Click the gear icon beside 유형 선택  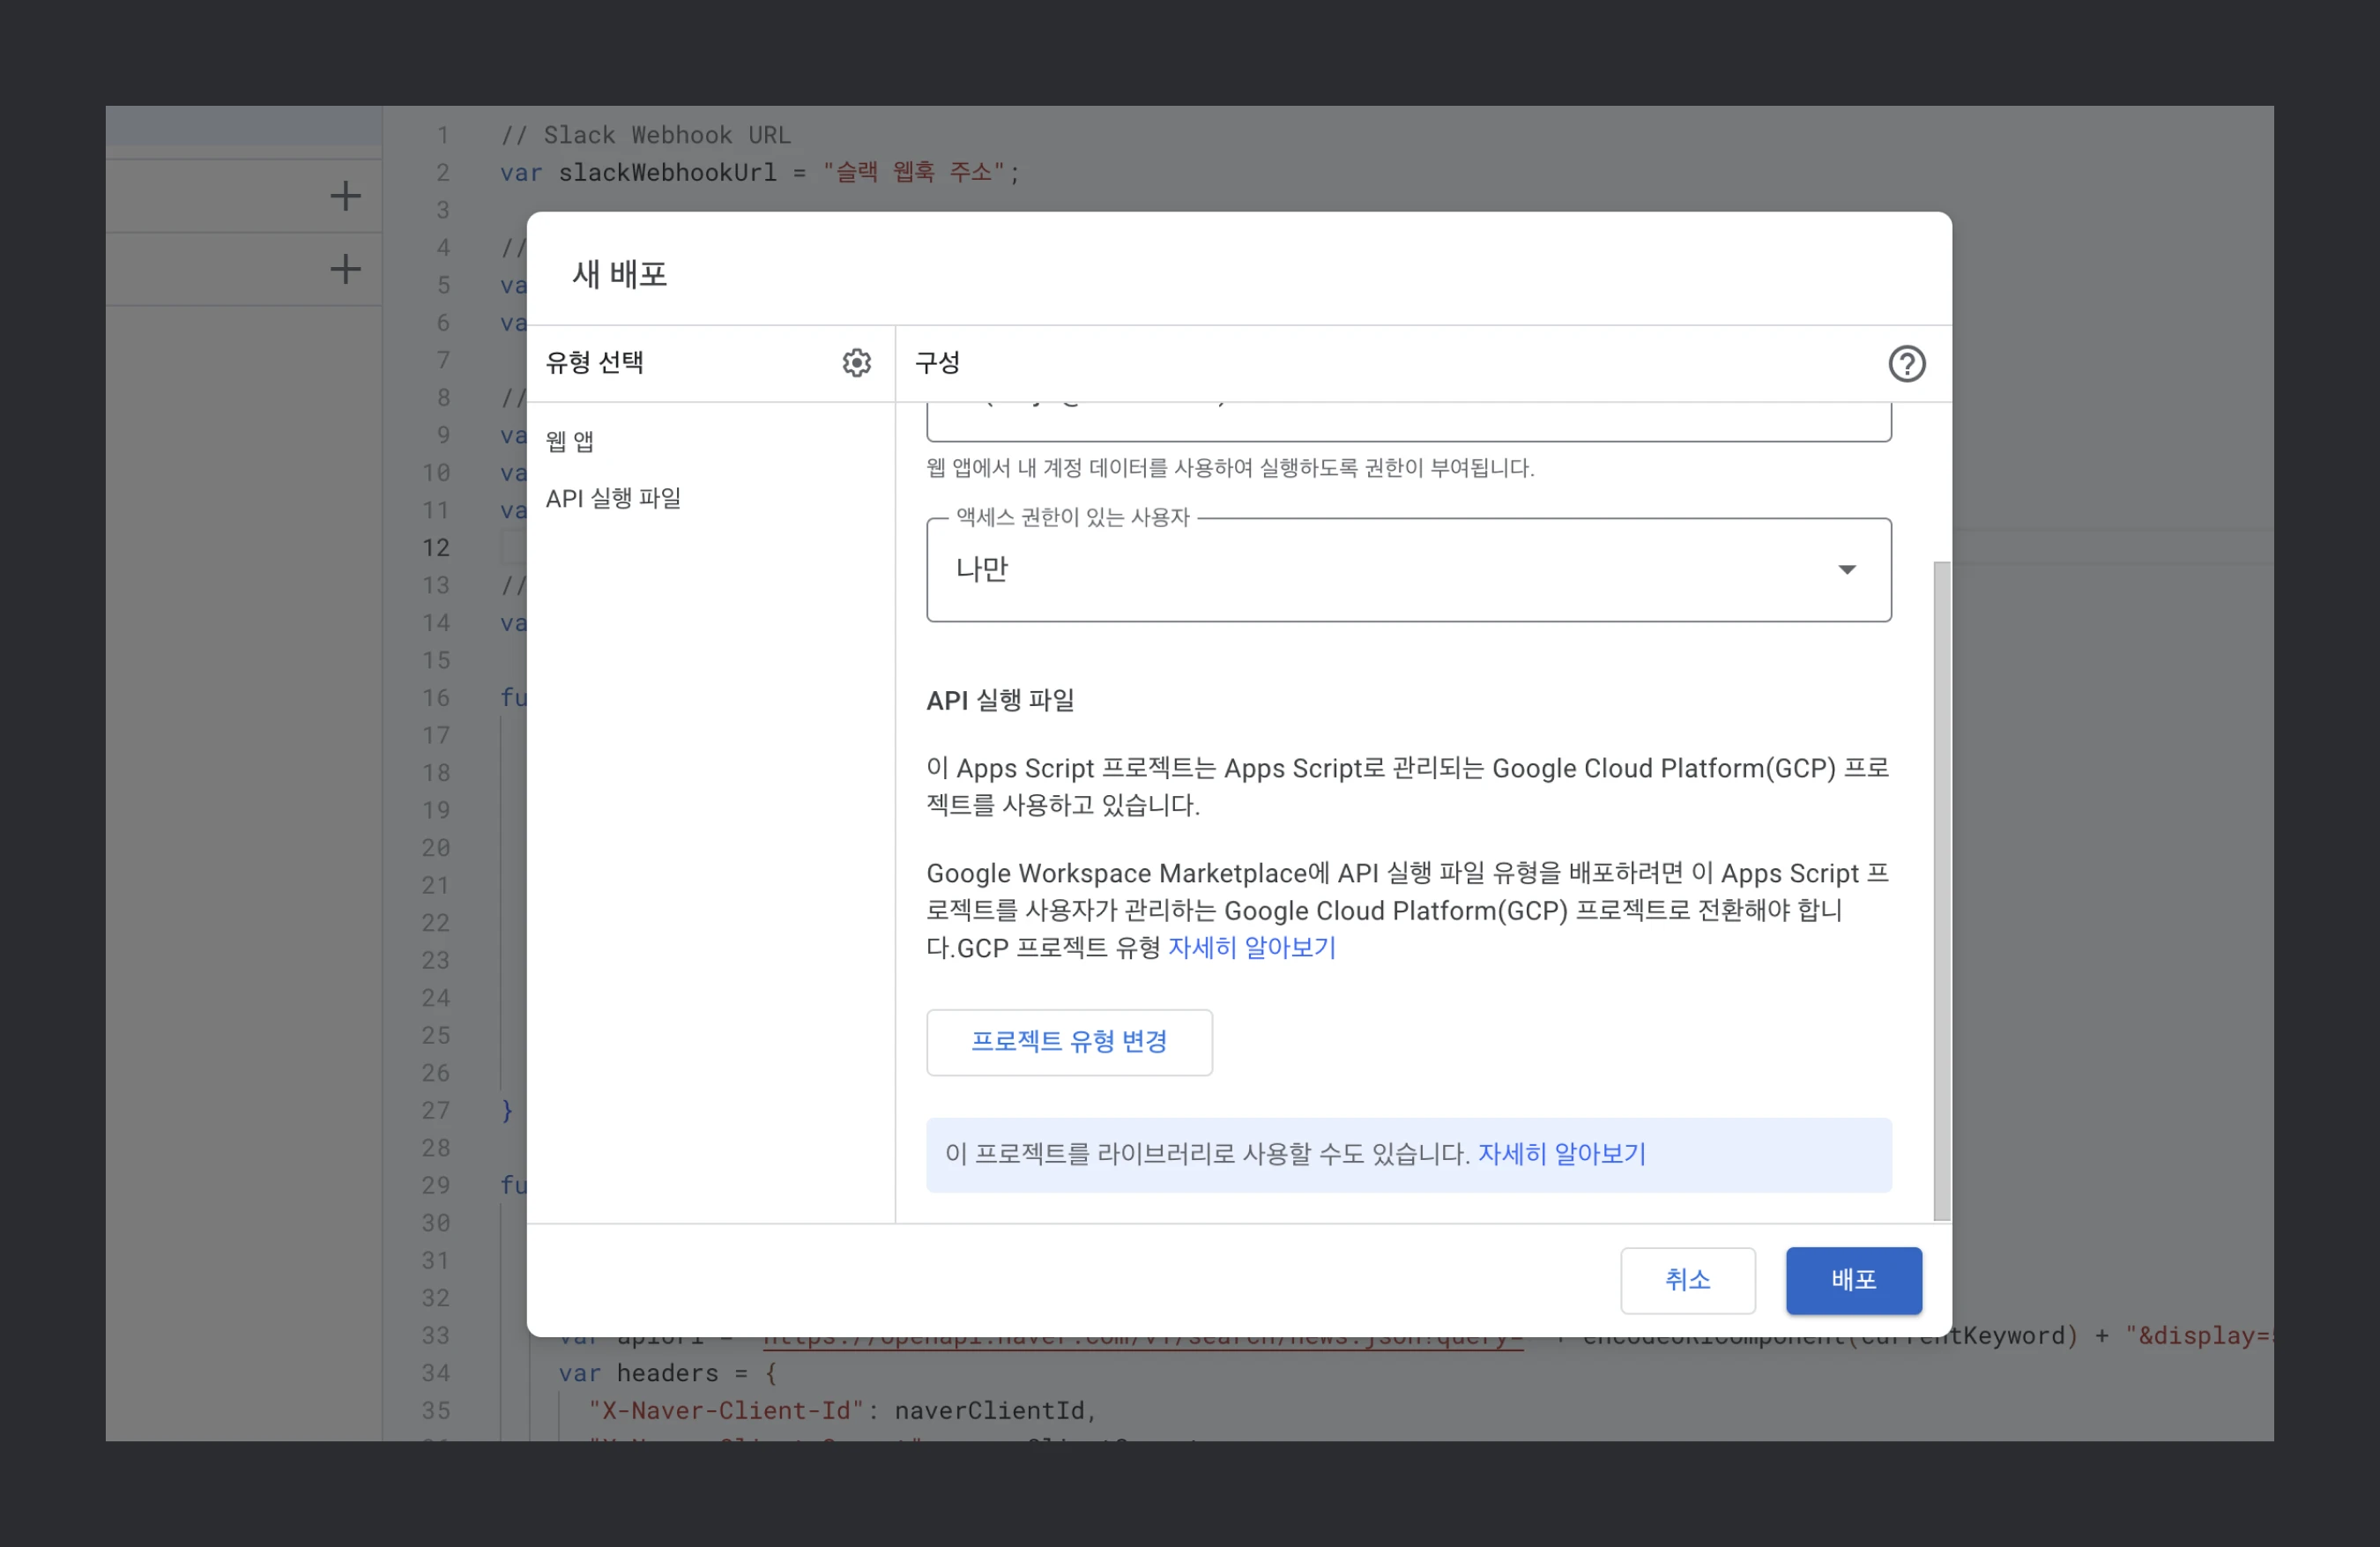[x=856, y=363]
